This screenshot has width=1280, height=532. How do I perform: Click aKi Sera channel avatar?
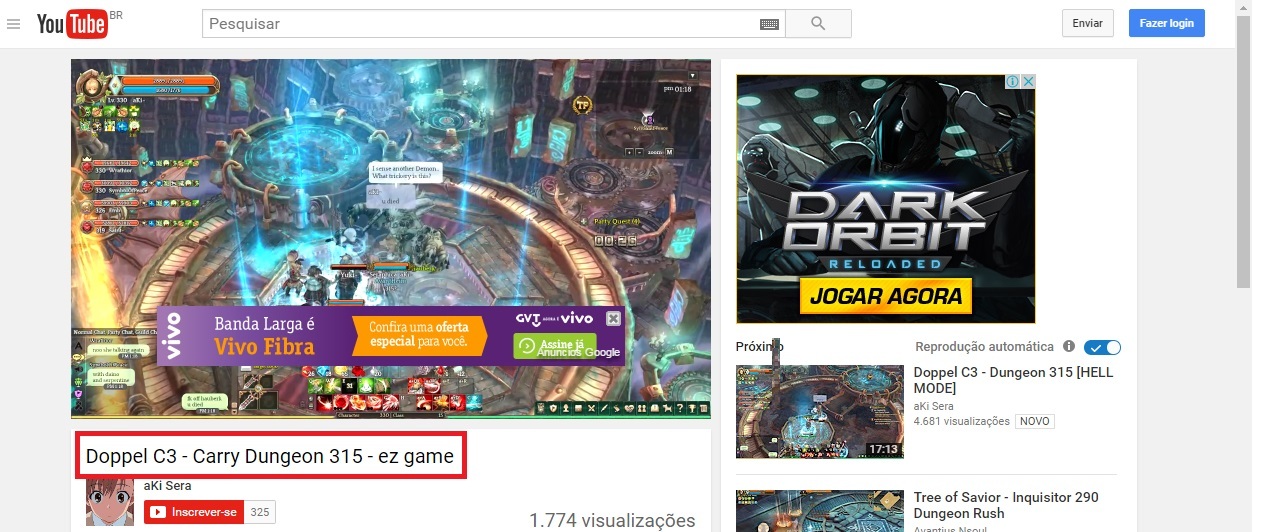coord(110,501)
